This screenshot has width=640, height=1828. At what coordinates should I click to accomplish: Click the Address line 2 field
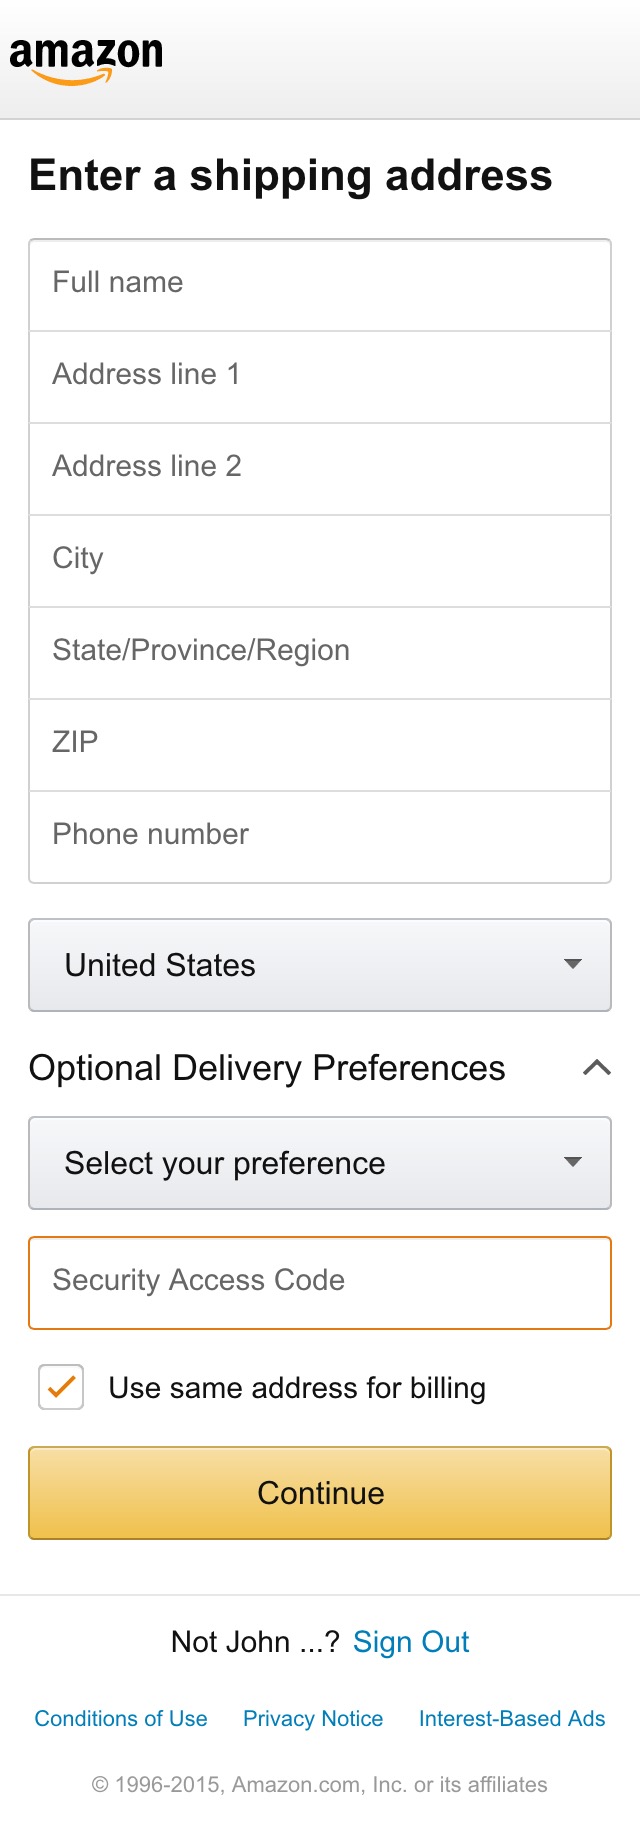tap(320, 467)
